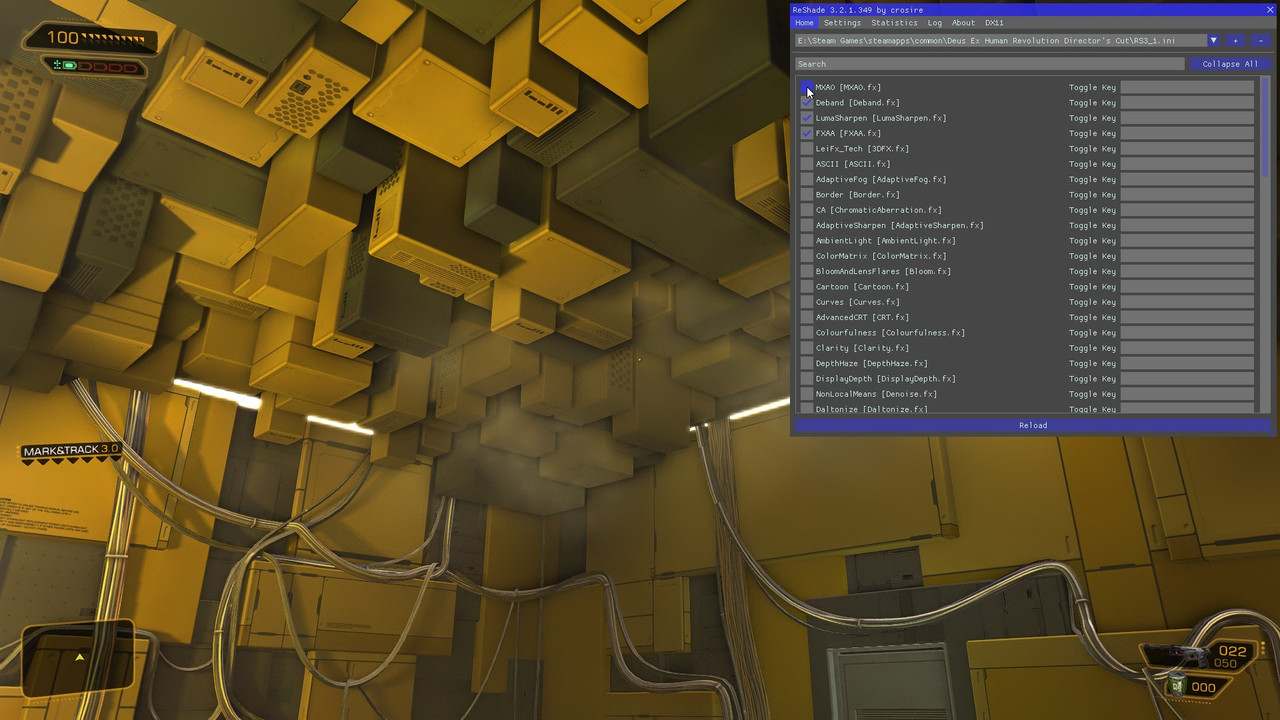Switch to the Log tab
The width and height of the screenshot is (1280, 720).
pos(934,23)
